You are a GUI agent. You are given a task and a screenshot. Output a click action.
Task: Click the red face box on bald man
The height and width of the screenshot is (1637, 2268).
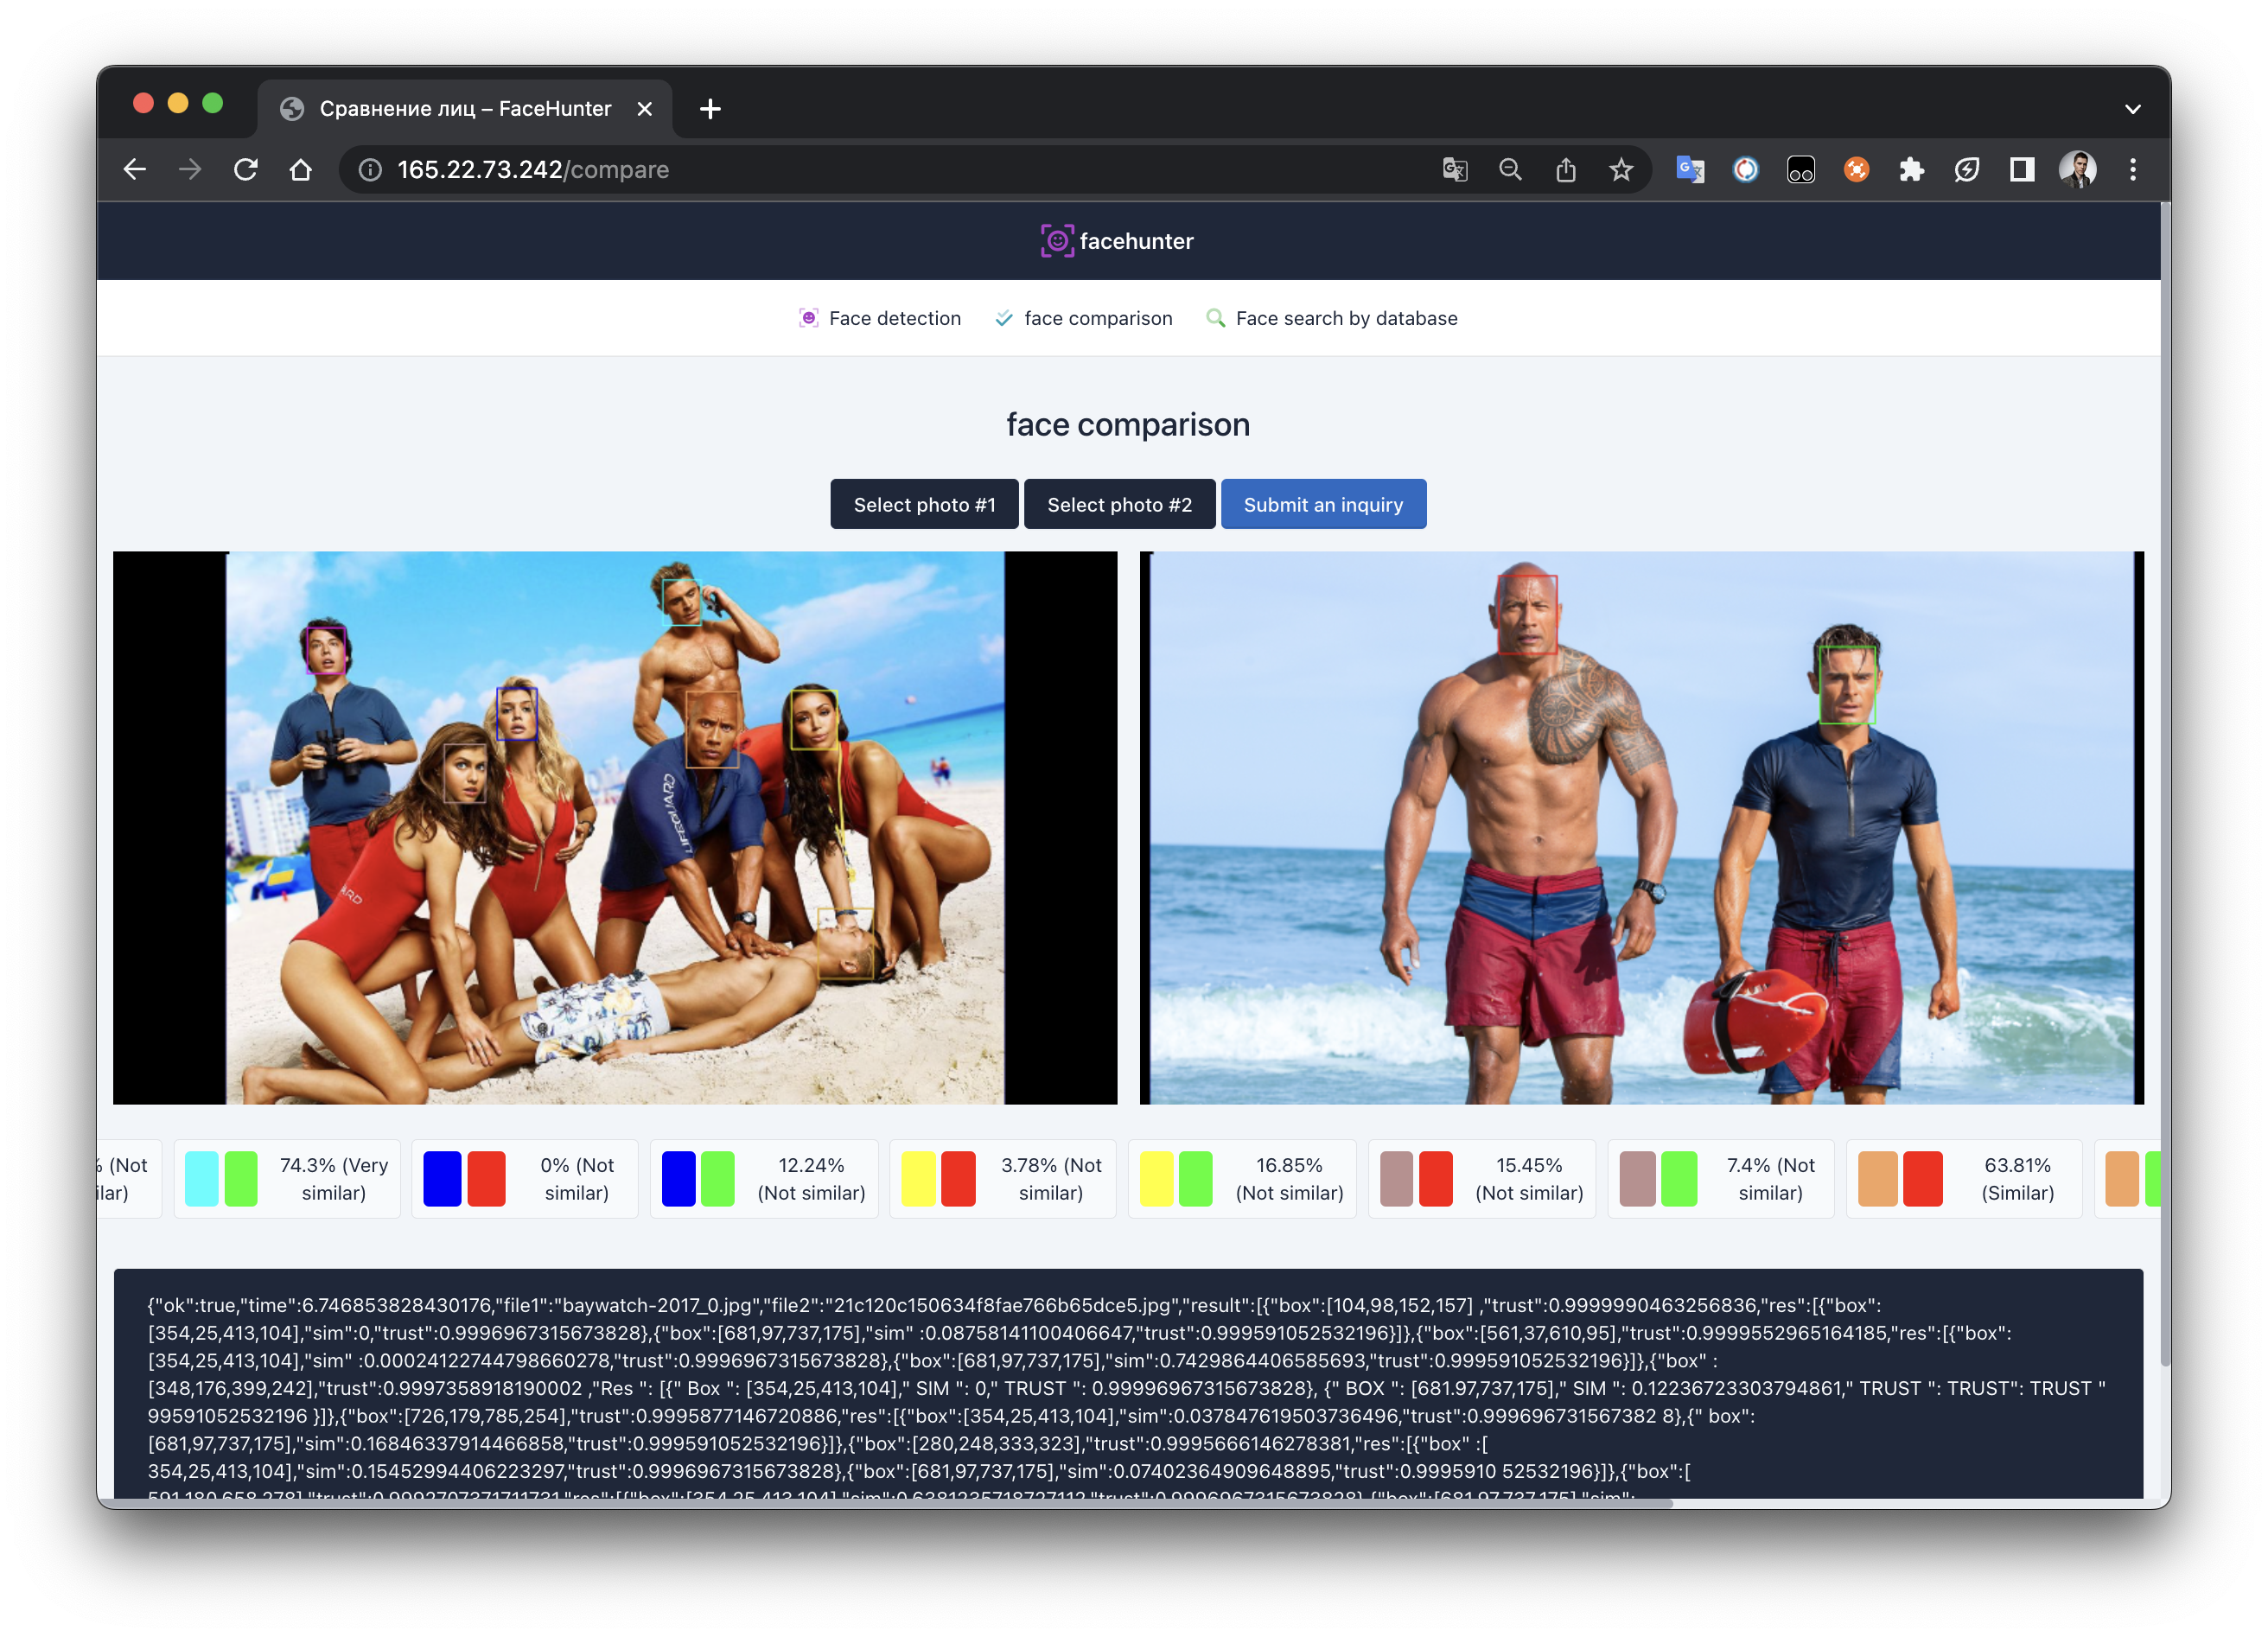1527,614
